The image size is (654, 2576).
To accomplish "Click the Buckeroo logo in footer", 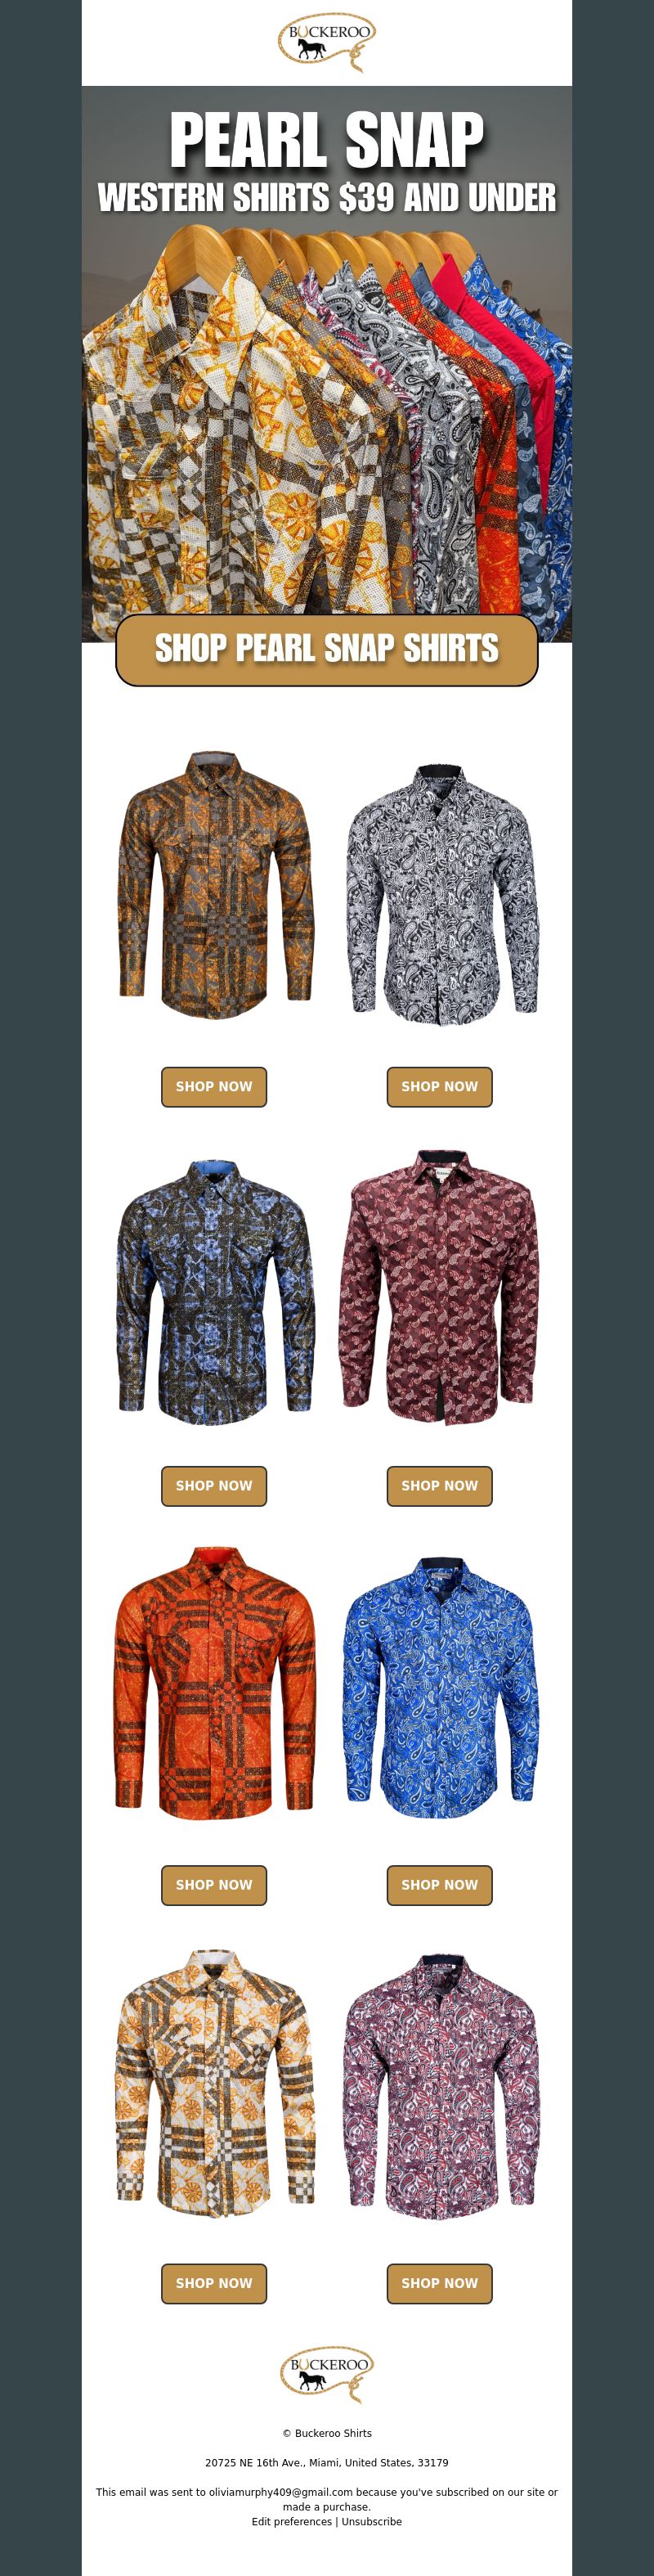I will (x=327, y=2374).
